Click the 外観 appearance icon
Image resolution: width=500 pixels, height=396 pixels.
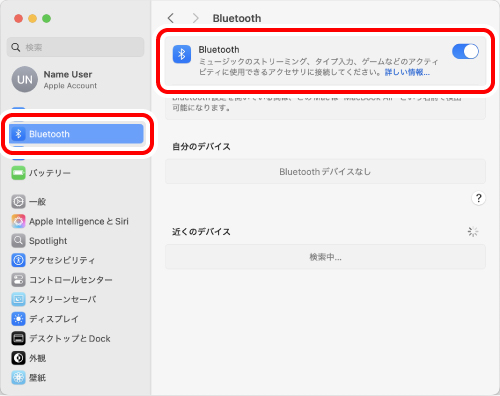point(18,358)
